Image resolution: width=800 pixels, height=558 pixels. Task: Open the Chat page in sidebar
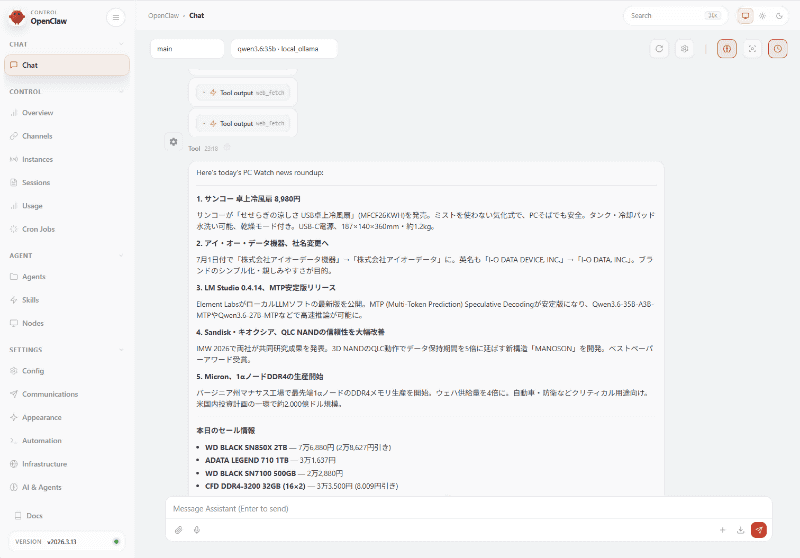pyautogui.click(x=67, y=65)
